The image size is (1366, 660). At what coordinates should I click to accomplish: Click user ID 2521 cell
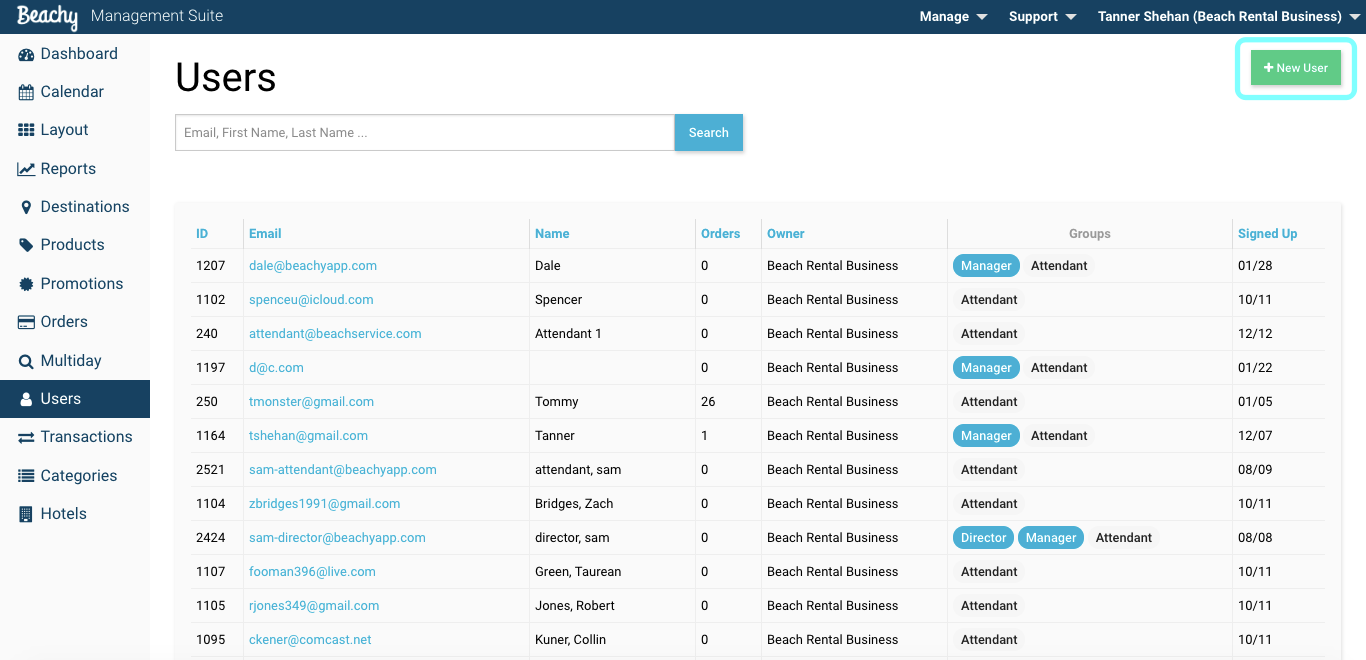click(x=211, y=470)
